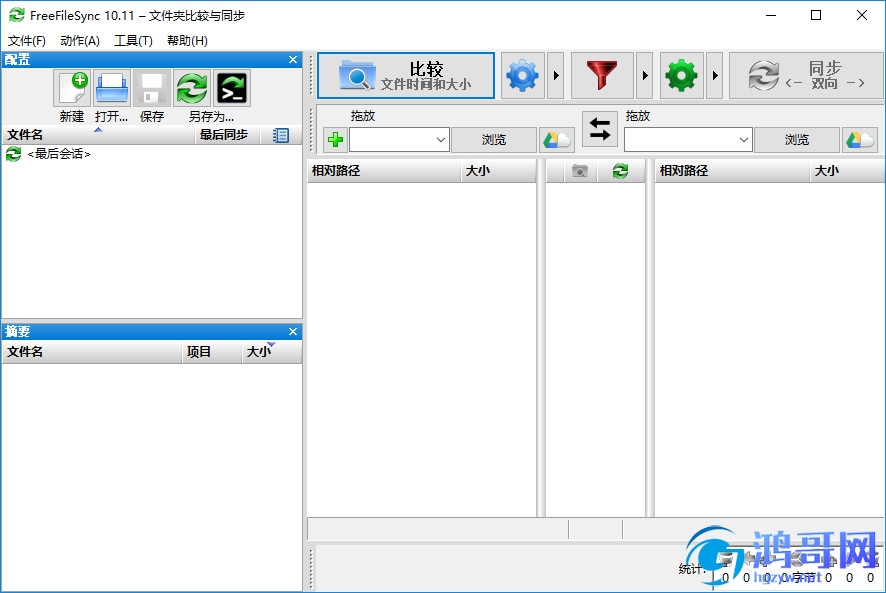Open the 动作(A) menu

[x=80, y=41]
